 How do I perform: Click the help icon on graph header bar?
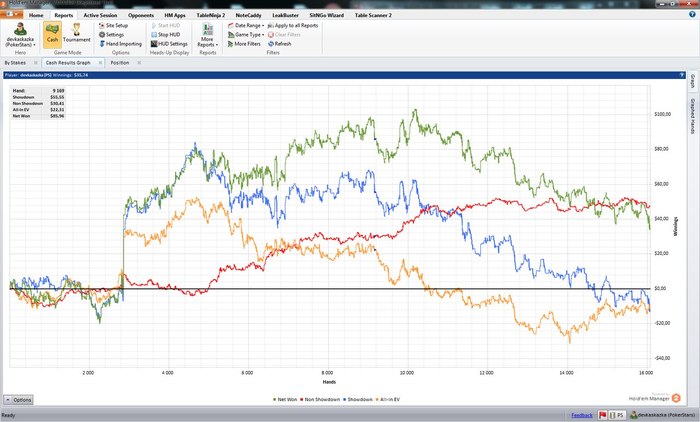(x=682, y=75)
